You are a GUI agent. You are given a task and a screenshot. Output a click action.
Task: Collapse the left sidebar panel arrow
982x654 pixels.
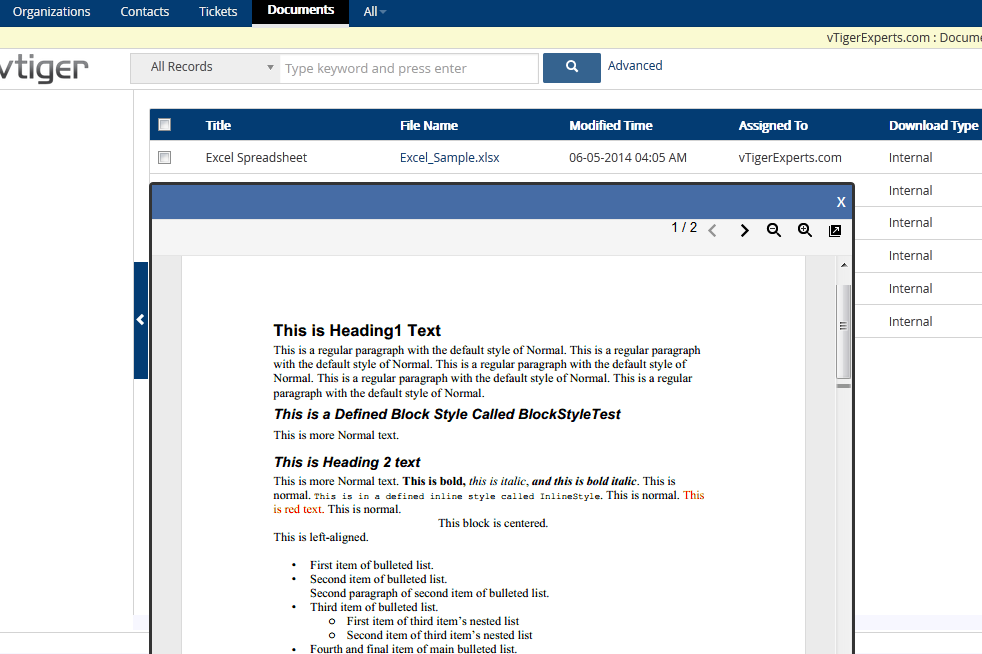(140, 319)
